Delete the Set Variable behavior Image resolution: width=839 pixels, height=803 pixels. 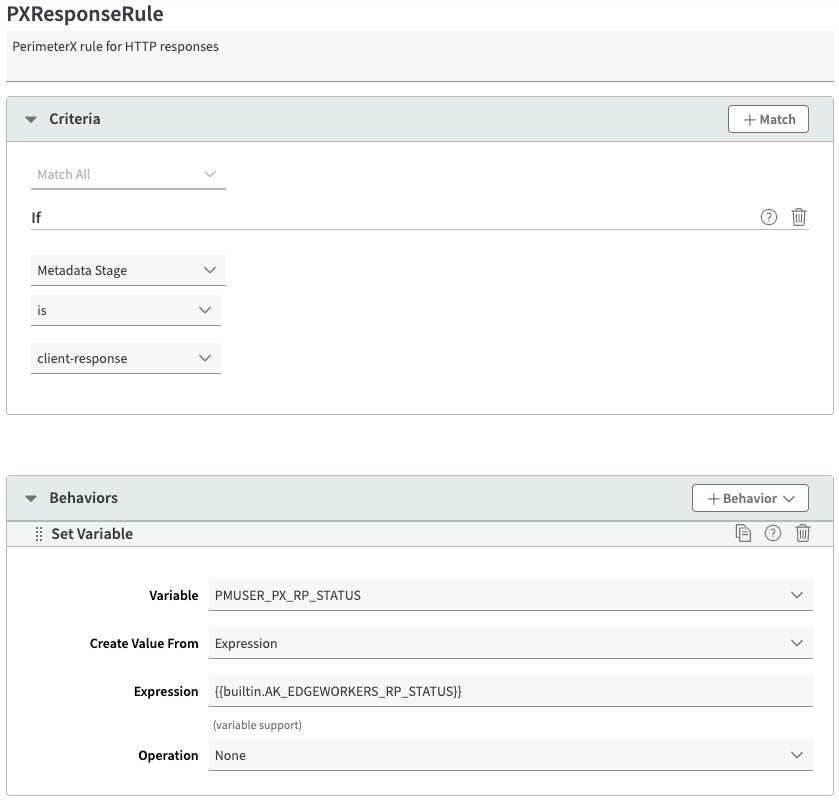pyautogui.click(x=803, y=534)
